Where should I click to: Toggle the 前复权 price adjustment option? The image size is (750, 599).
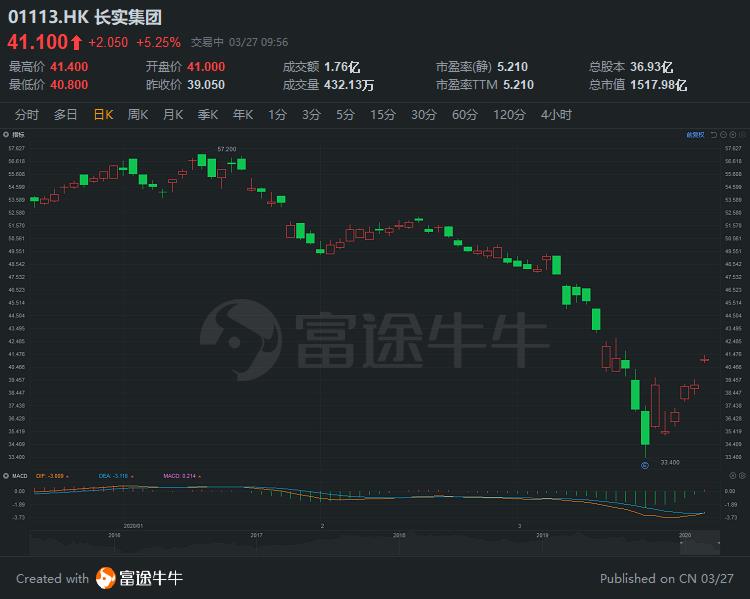pyautogui.click(x=695, y=135)
